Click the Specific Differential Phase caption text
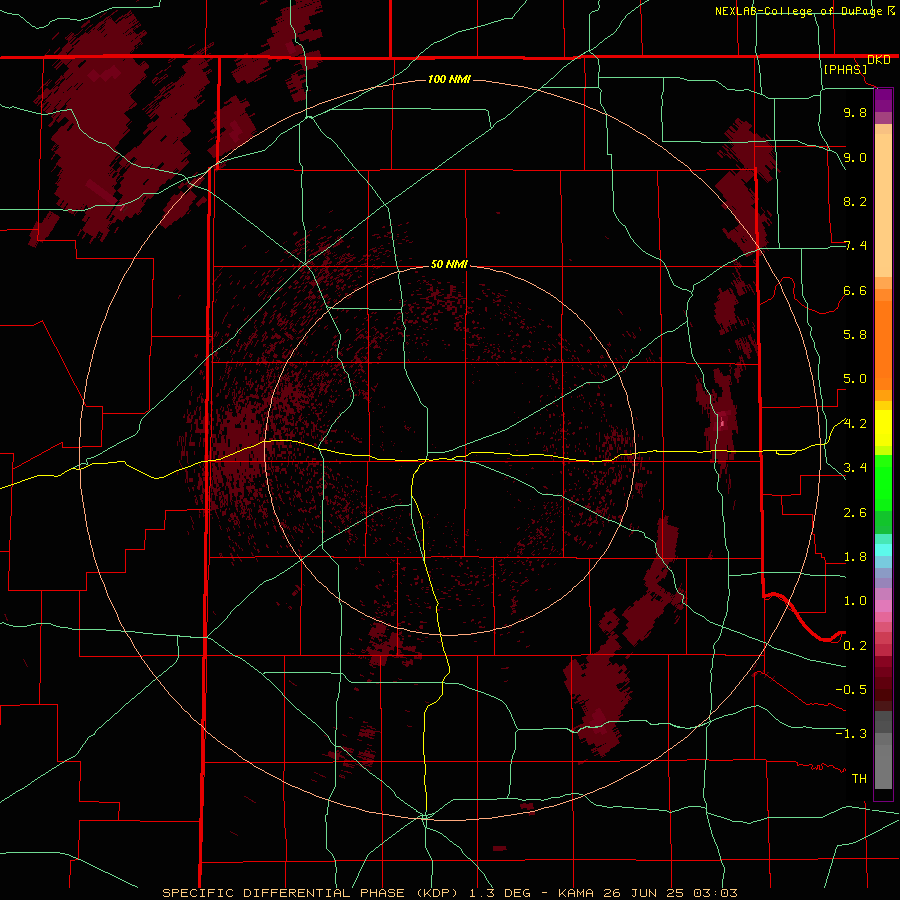The image size is (900, 900). click(x=450, y=893)
